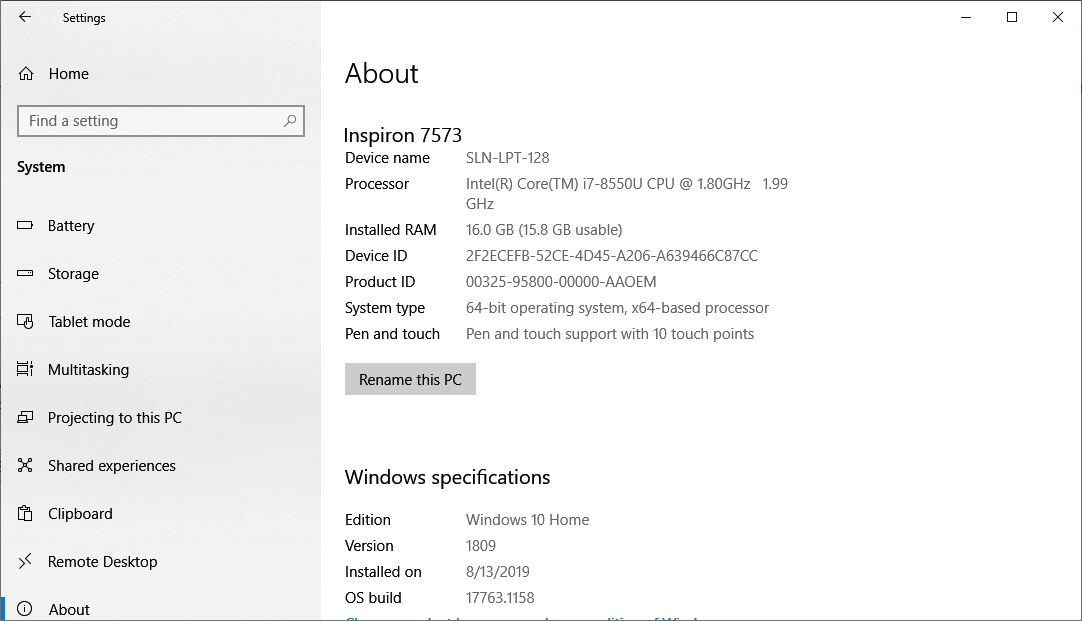This screenshot has width=1082, height=621.
Task: Click the Windows specifications heading
Action: [447, 477]
